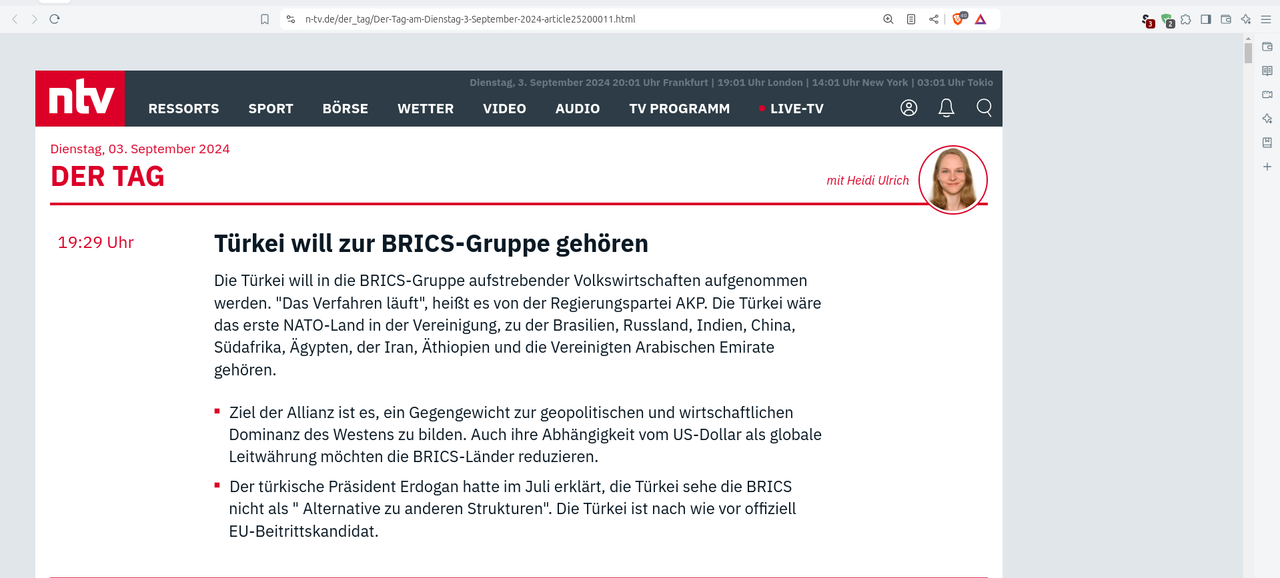Share this page via share icon
Viewport: 1280px width, 578px height.
(934, 19)
